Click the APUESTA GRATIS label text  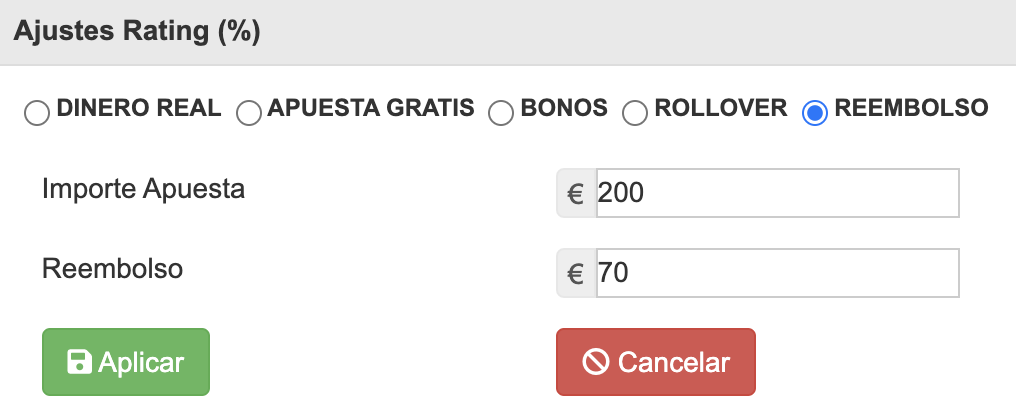click(x=370, y=108)
